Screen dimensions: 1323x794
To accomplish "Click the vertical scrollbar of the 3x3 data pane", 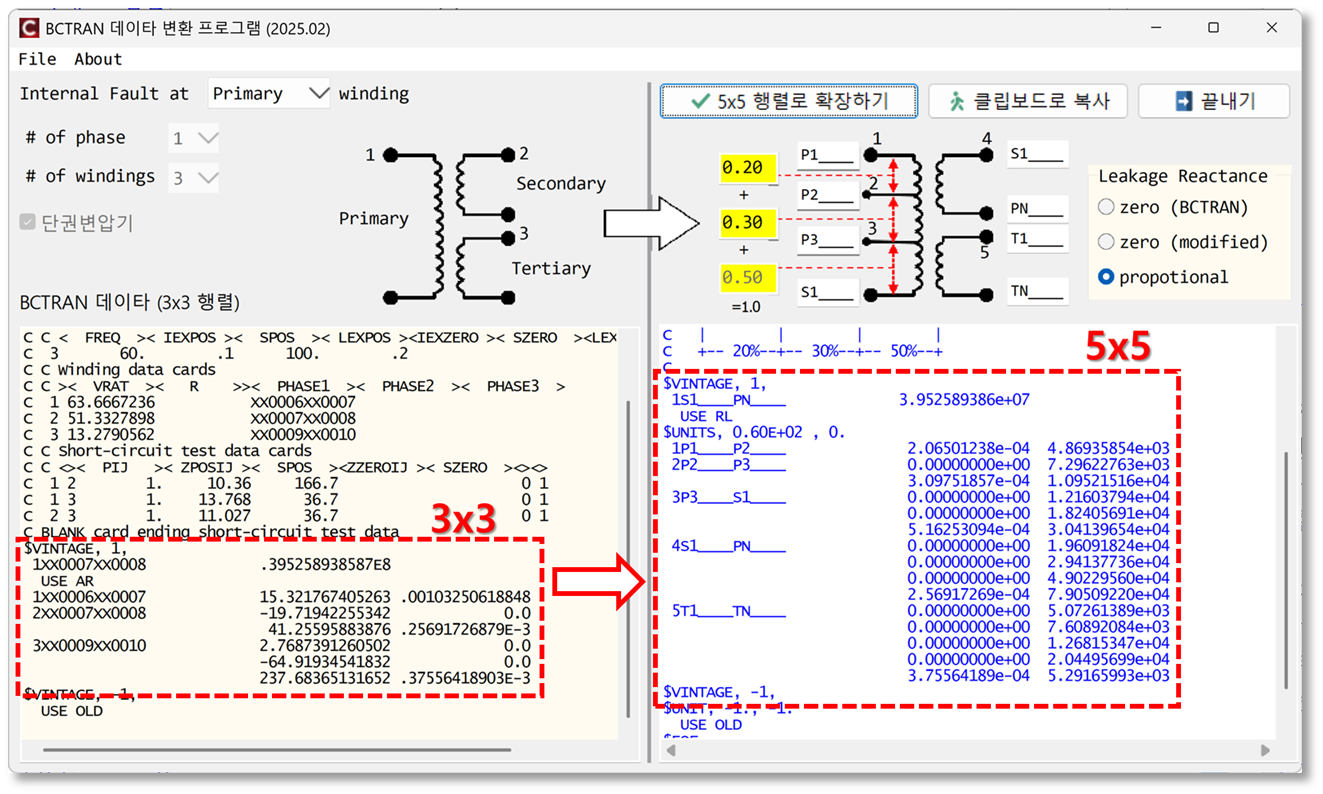I will click(x=628, y=558).
